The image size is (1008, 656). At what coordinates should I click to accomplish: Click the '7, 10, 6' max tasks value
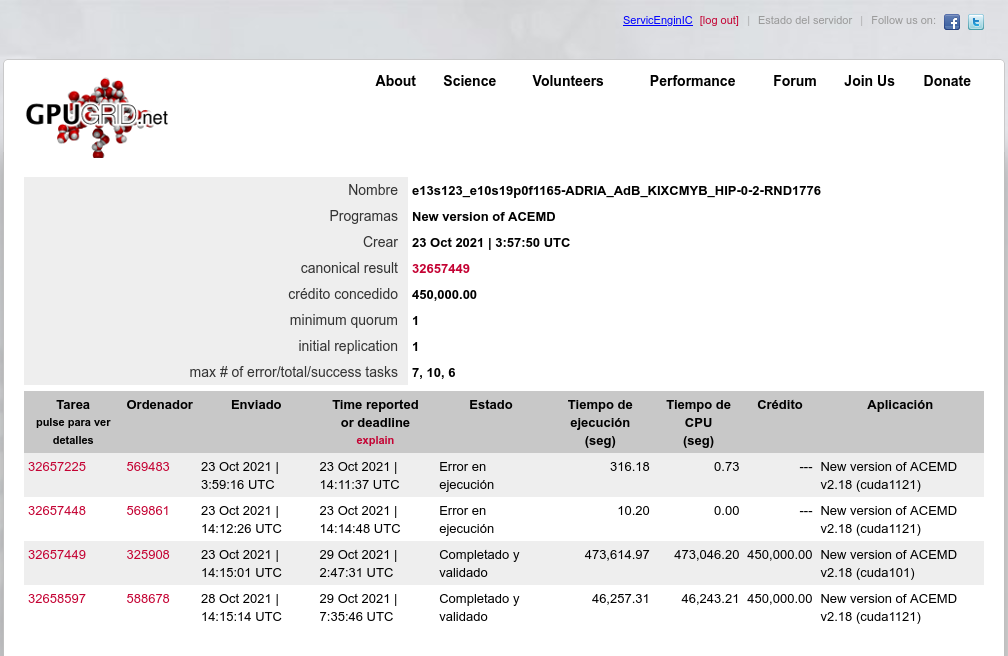tap(433, 373)
